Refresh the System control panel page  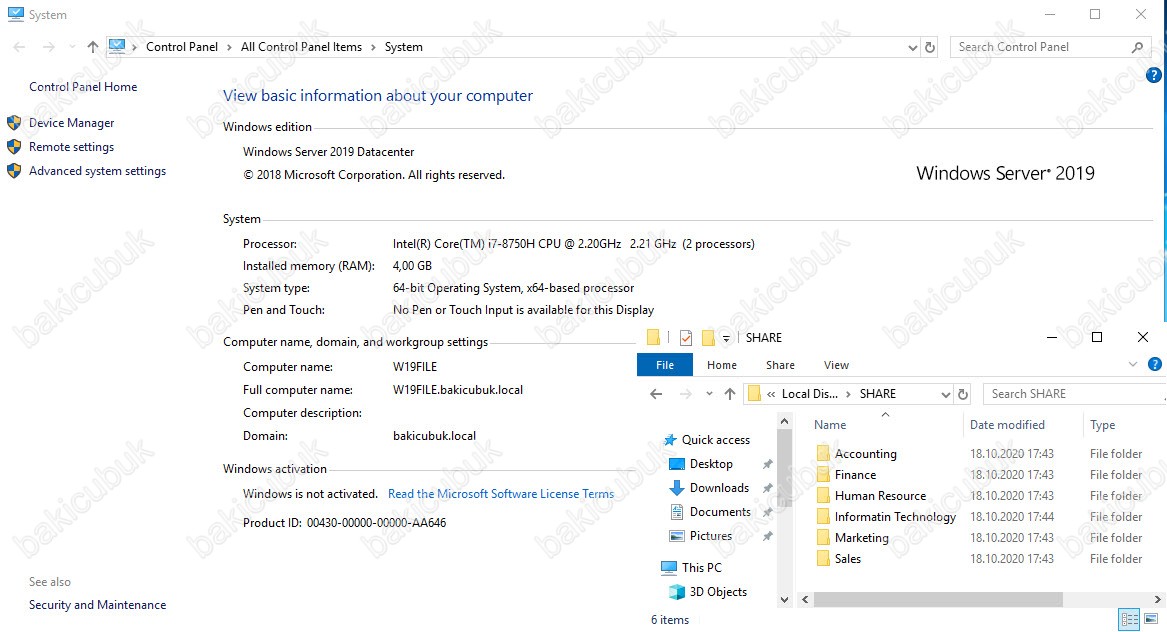tap(930, 47)
